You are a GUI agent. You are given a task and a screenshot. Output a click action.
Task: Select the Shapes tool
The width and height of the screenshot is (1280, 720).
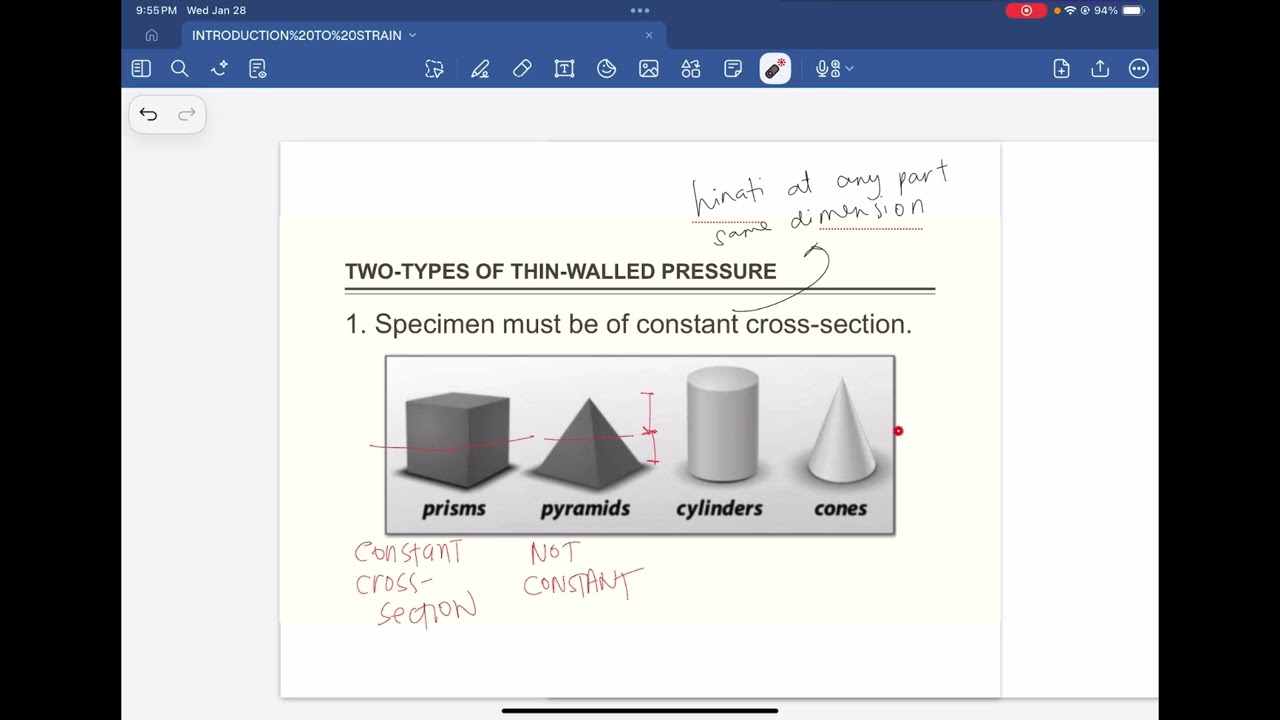(691, 69)
